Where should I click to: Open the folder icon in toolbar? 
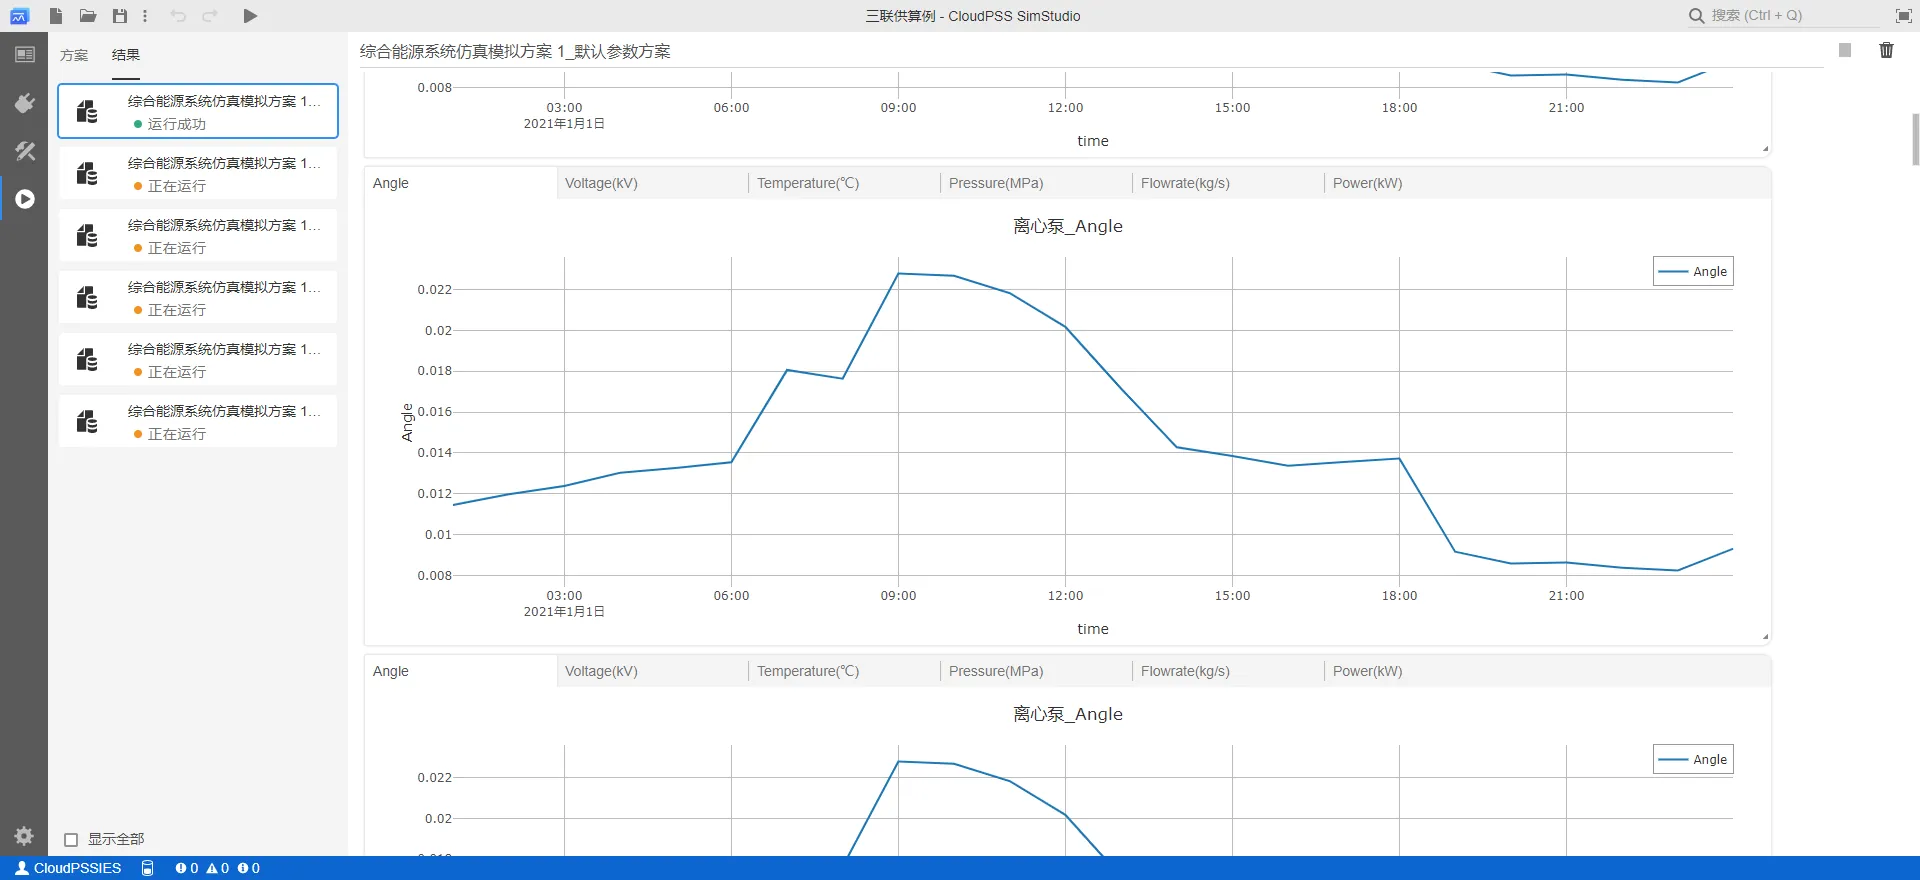88,16
